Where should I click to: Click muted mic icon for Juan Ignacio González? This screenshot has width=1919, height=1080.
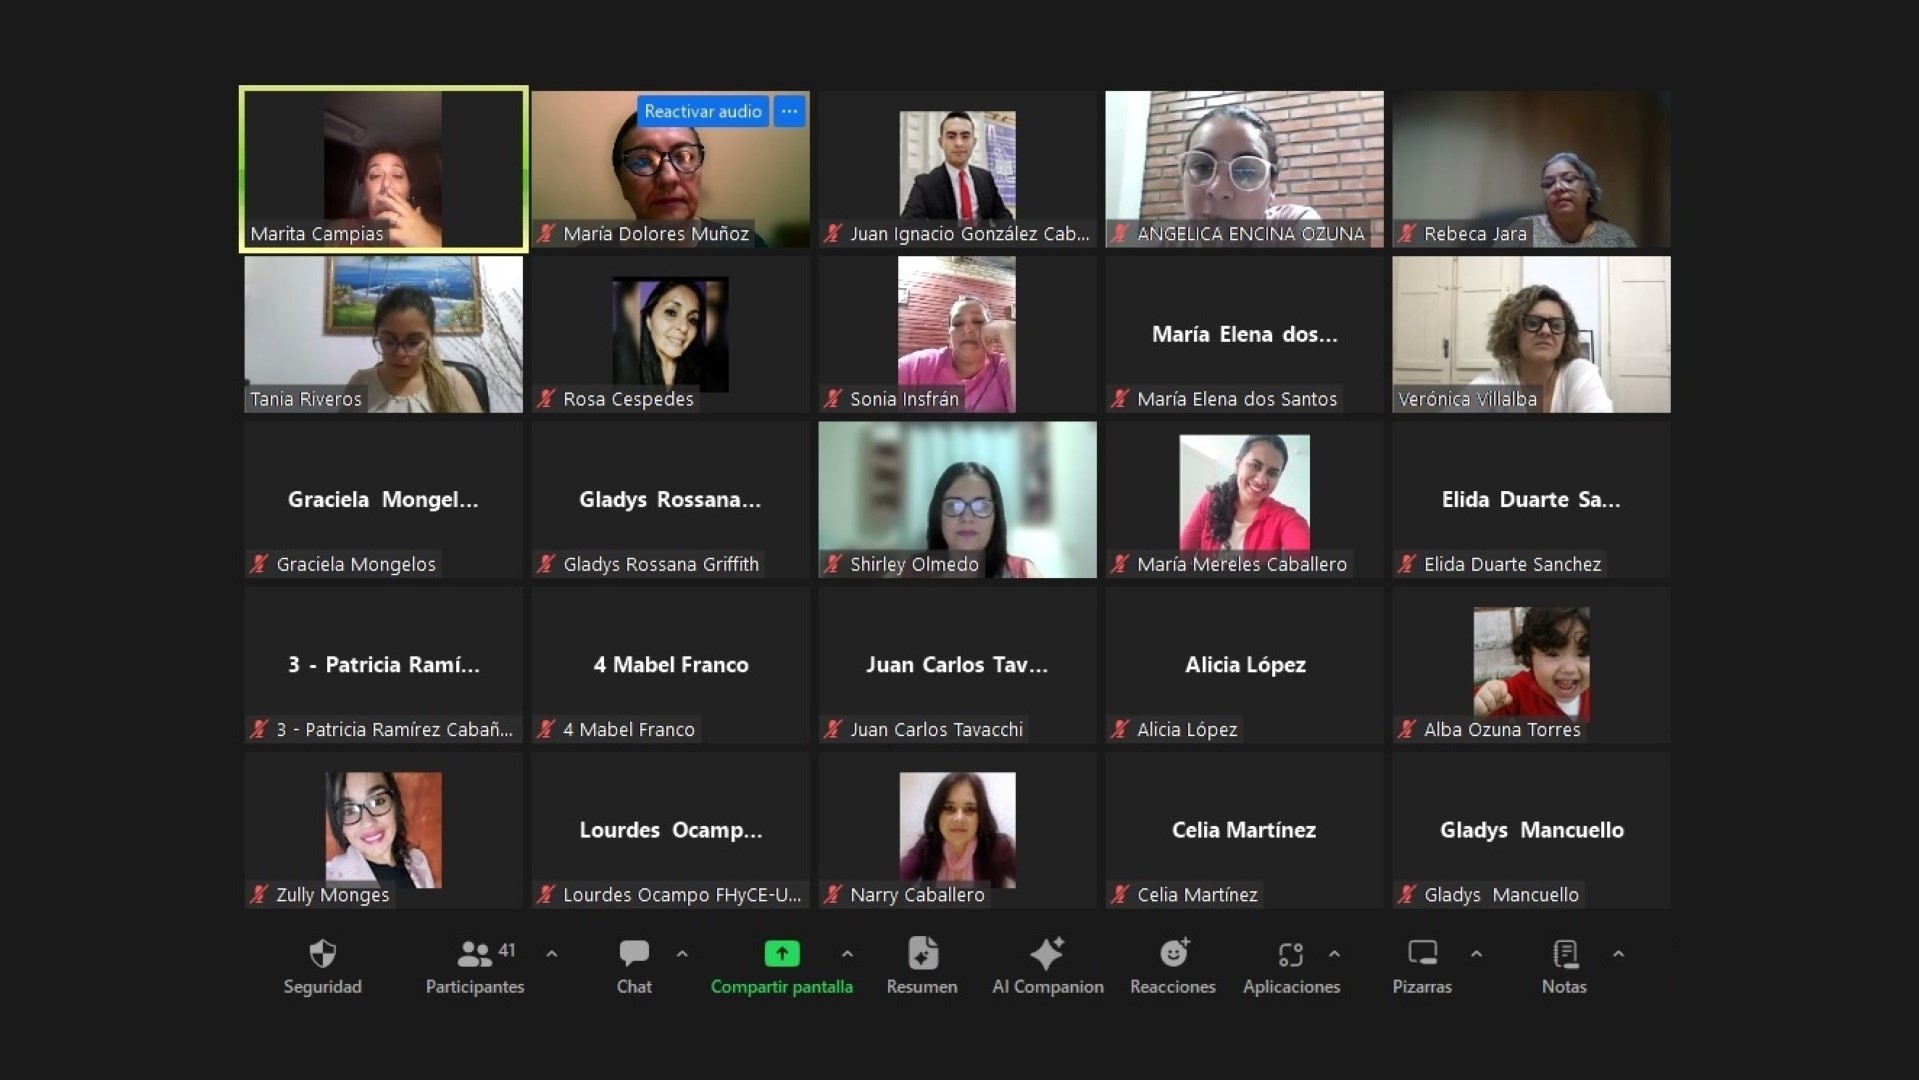click(x=833, y=234)
